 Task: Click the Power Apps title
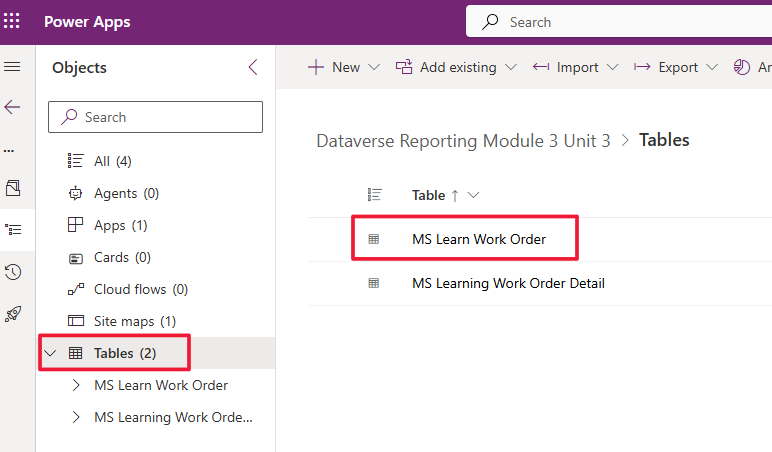point(87,22)
